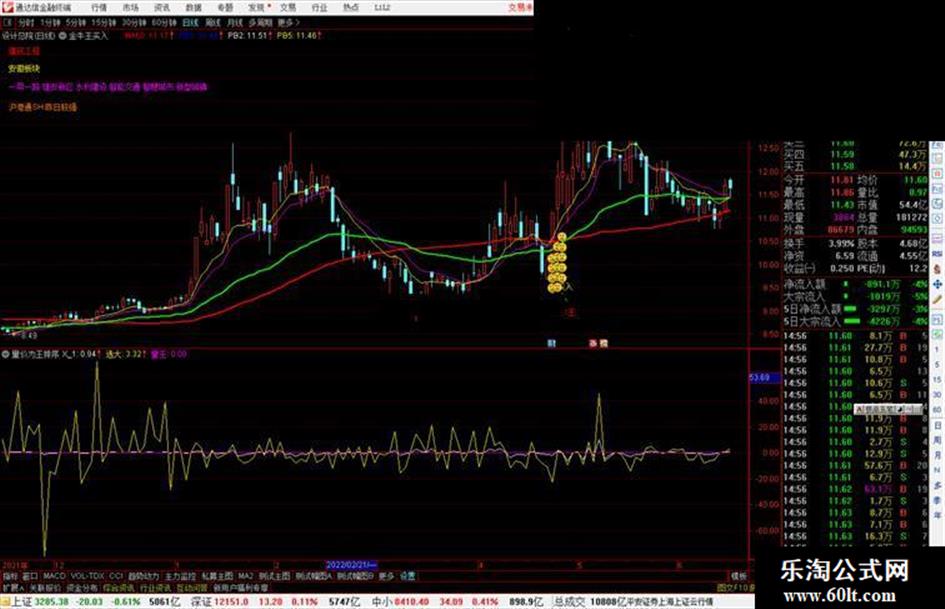
Task: Select the 多周期 tab
Action: click(260, 22)
